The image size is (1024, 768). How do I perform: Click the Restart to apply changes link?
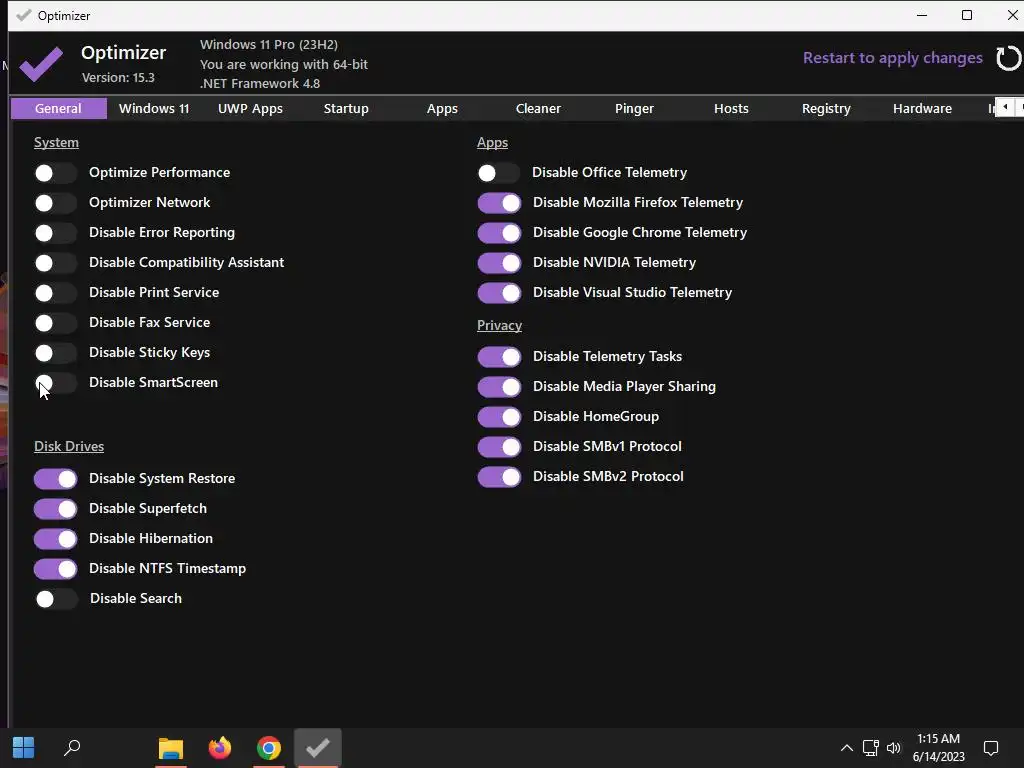pyautogui.click(x=893, y=58)
